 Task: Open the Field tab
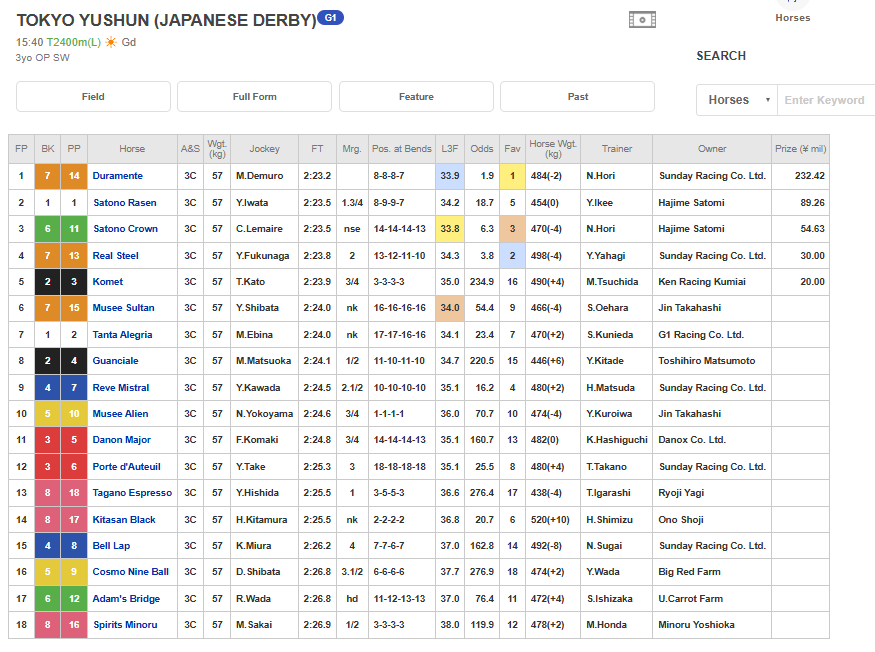pyautogui.click(x=93, y=97)
